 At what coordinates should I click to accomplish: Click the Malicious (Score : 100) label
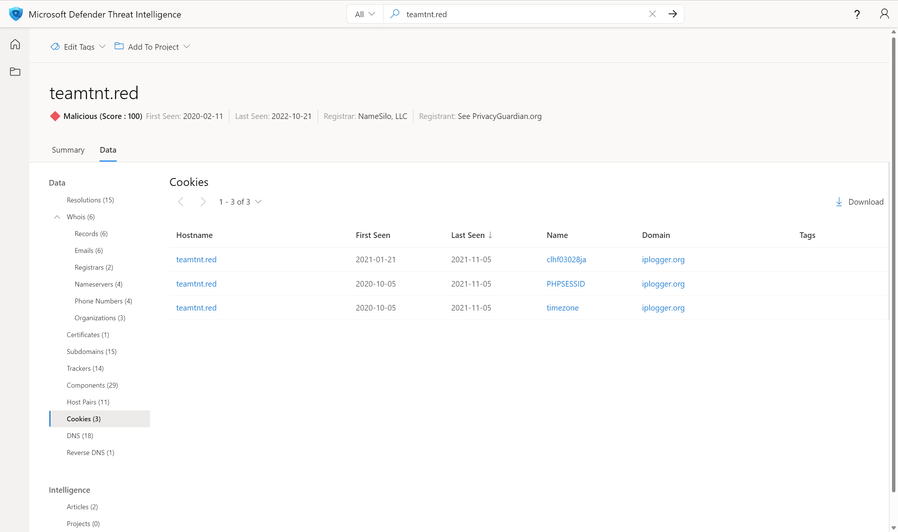coord(103,116)
